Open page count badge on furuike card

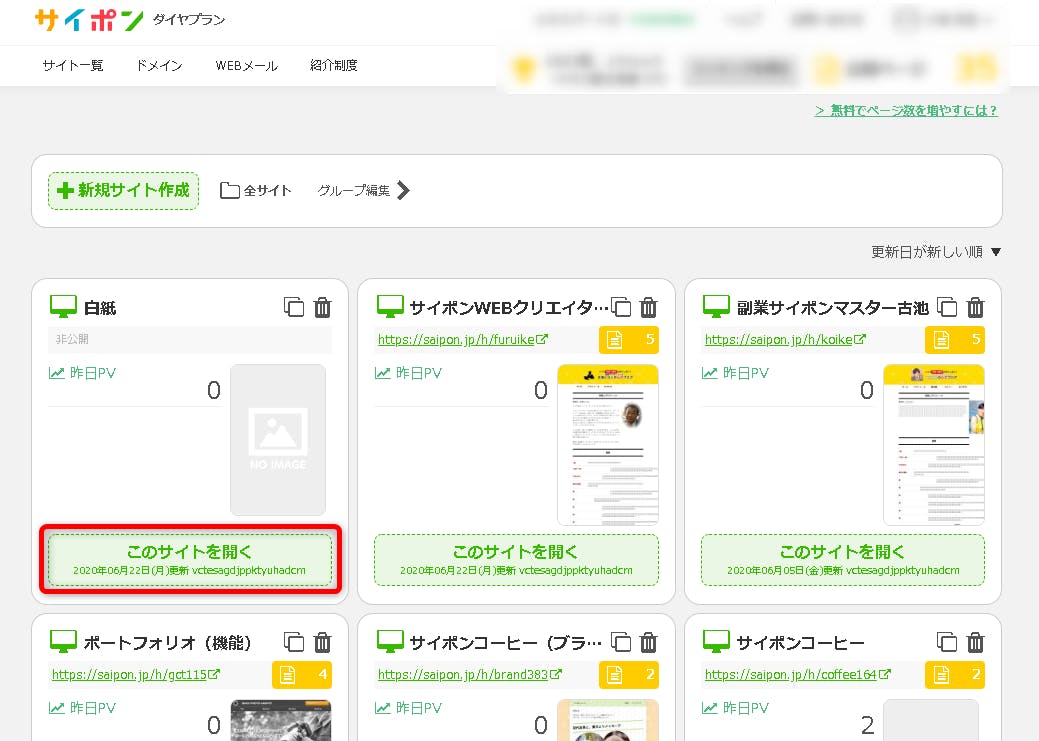(x=628, y=340)
